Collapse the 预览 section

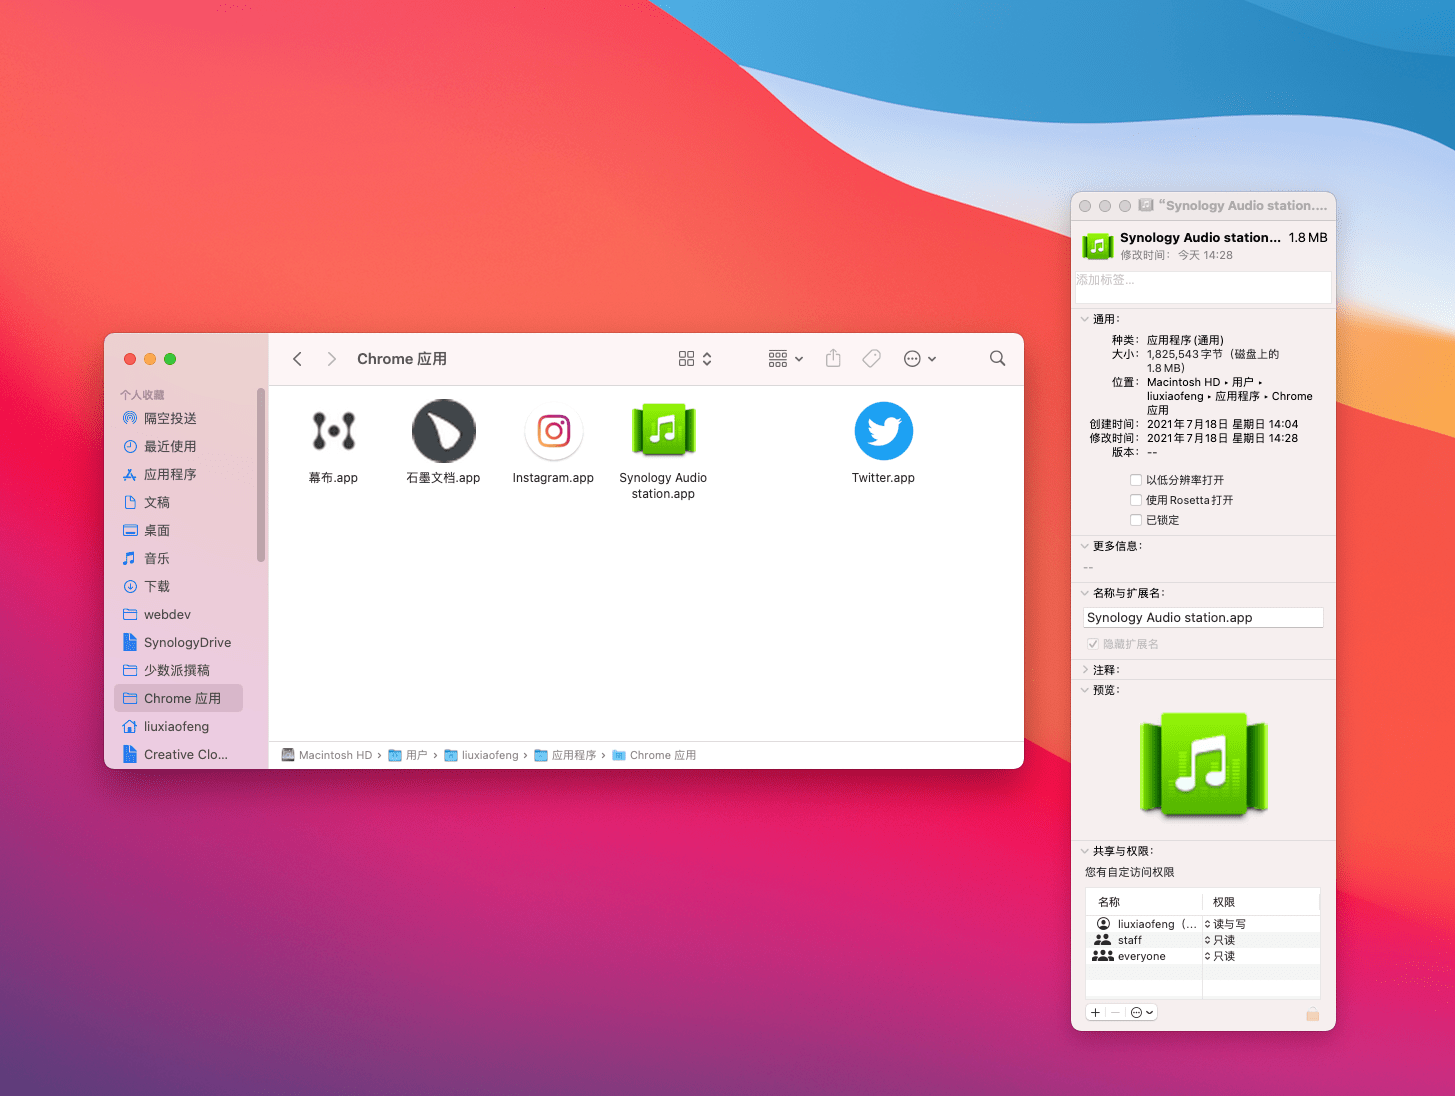pyautogui.click(x=1085, y=690)
